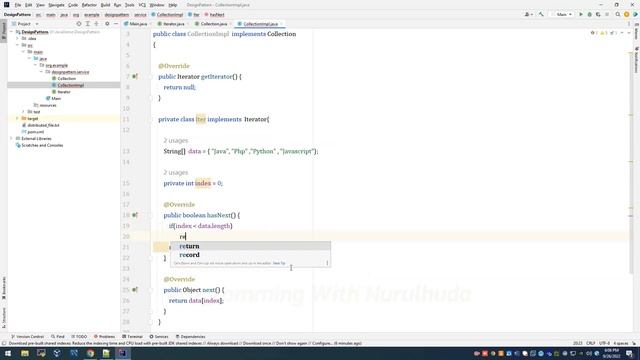
Task: Open completion popup three-dots options
Action: pos(327,263)
